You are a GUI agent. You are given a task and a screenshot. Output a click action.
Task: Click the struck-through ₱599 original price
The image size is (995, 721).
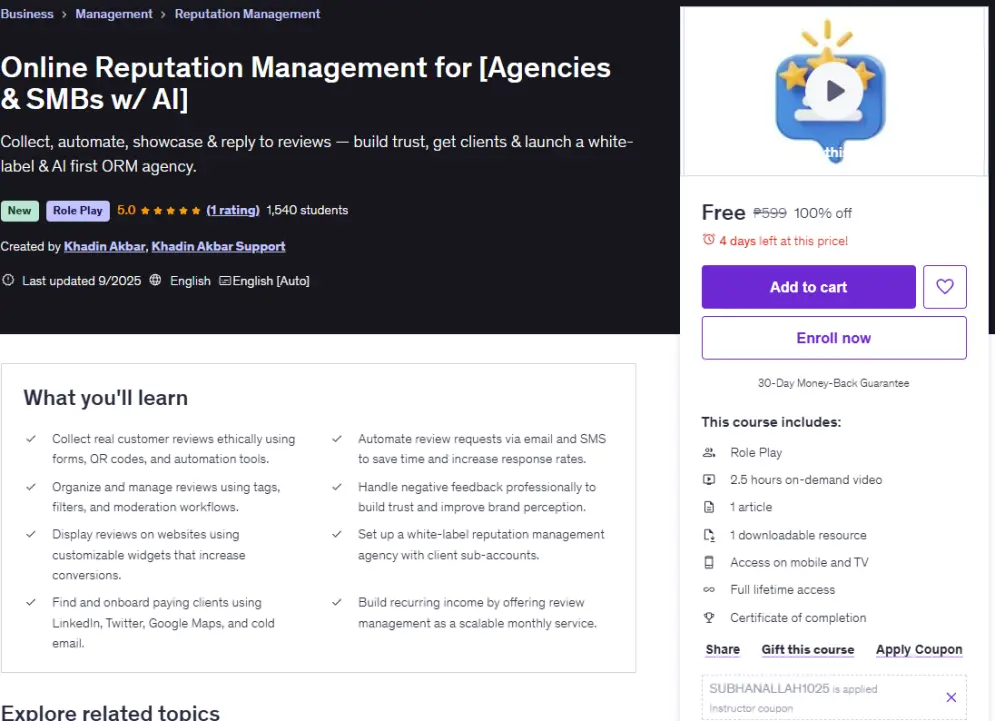click(770, 213)
